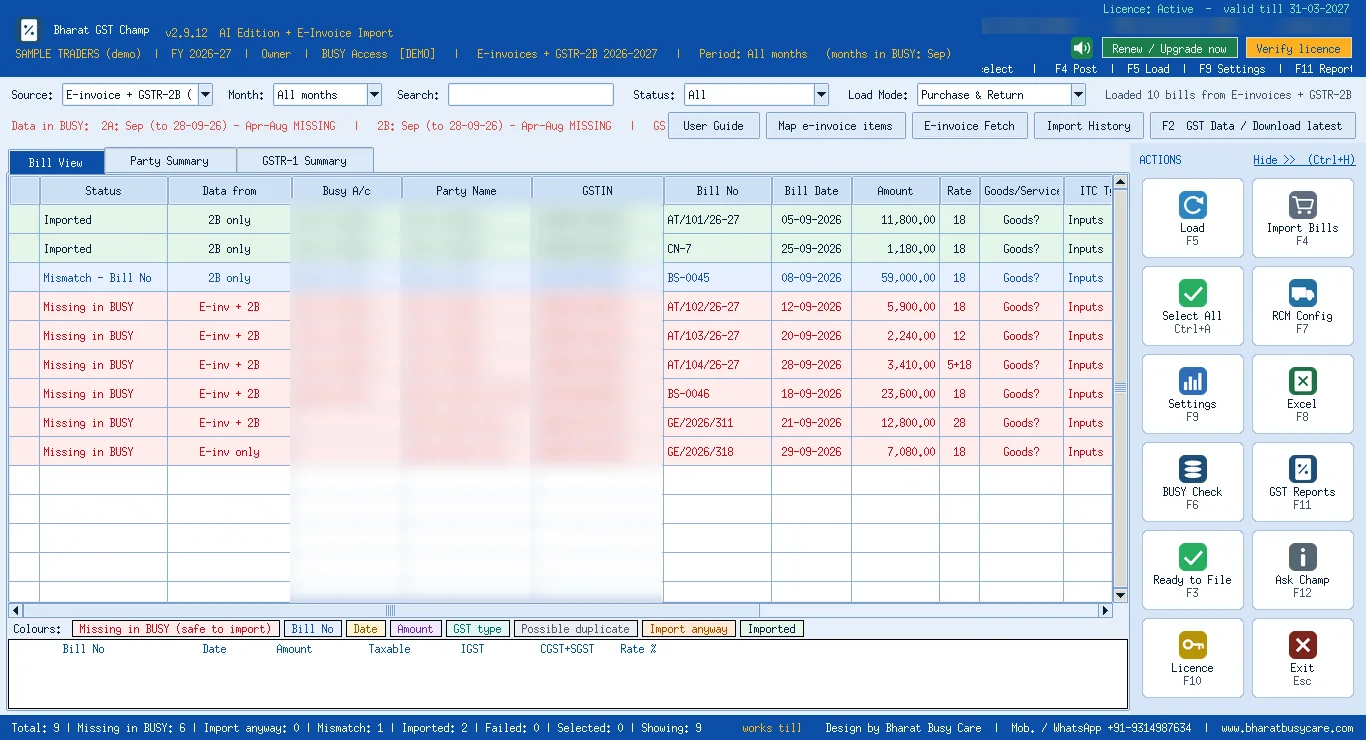This screenshot has width=1366, height=740.
Task: Click the Amount column header
Action: pos(895,191)
